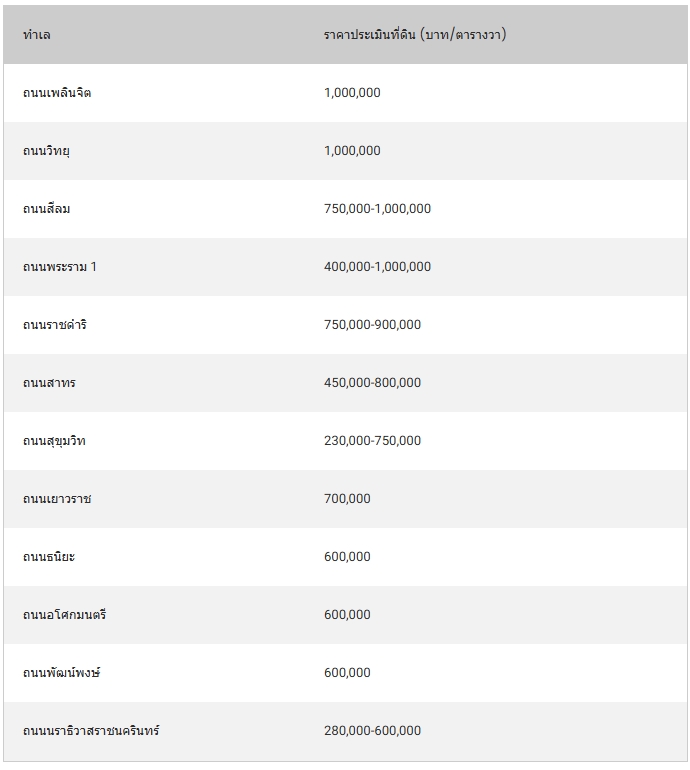The width and height of the screenshot is (690, 770).
Task: Select the ถนนพัฒน์พงษ์ location cell
Action: coord(62,673)
